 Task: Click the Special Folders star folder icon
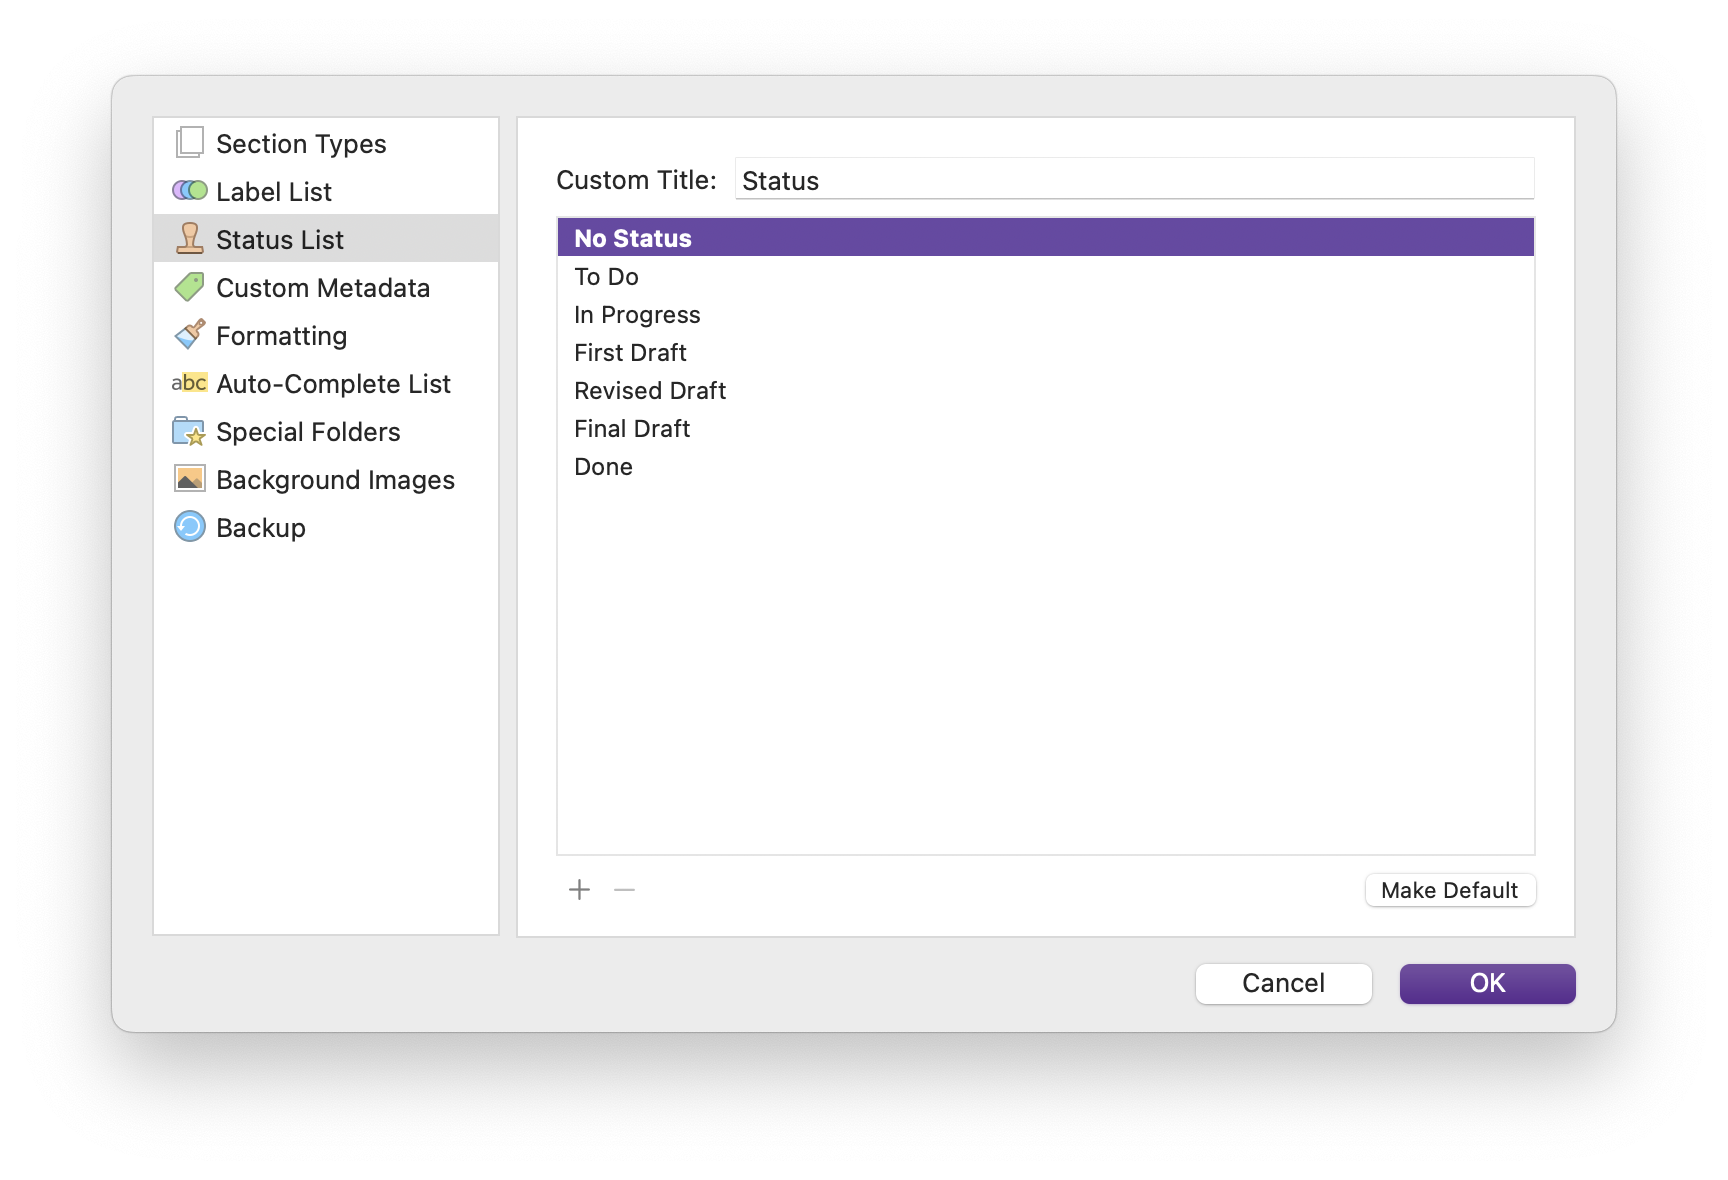(189, 431)
